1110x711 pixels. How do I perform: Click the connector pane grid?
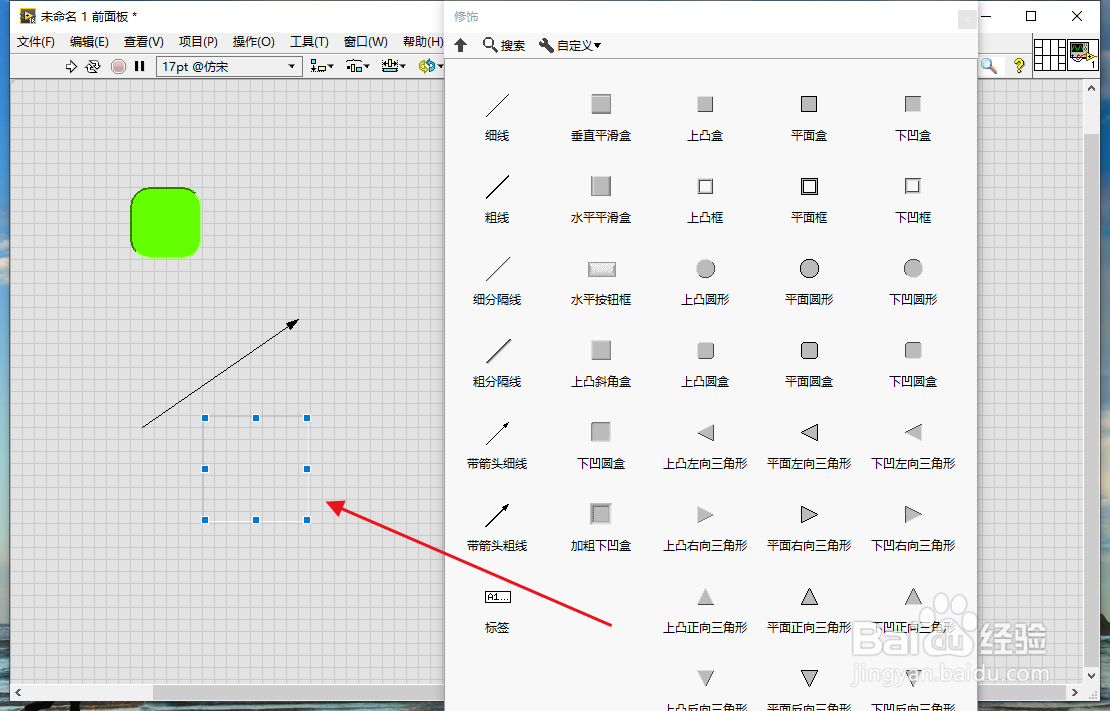pyautogui.click(x=1050, y=55)
